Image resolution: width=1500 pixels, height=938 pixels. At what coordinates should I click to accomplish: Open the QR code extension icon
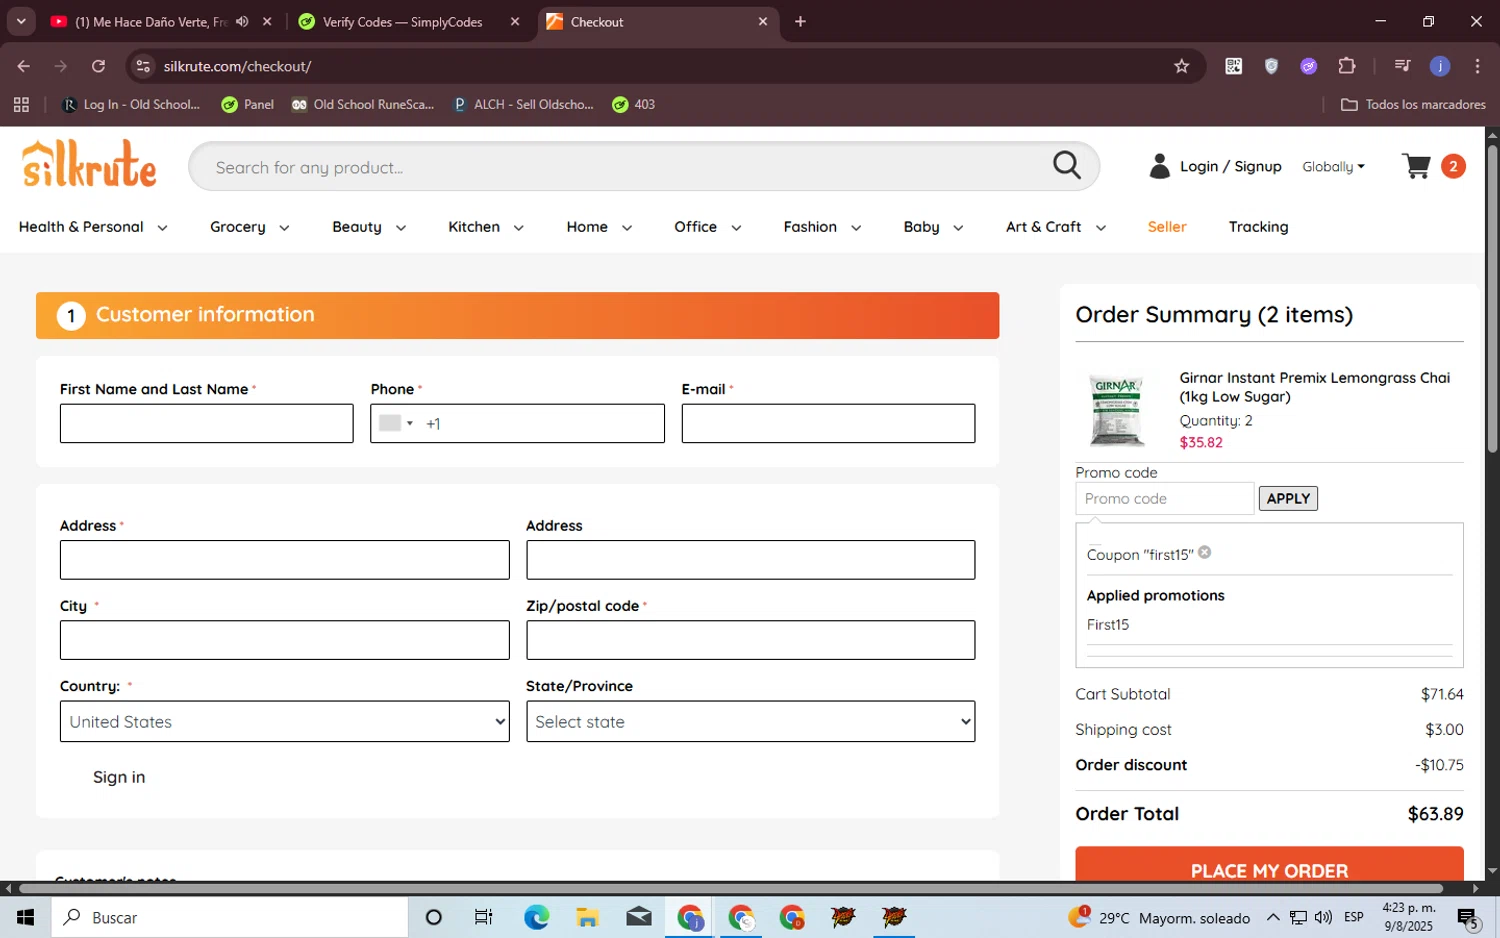coord(1233,66)
